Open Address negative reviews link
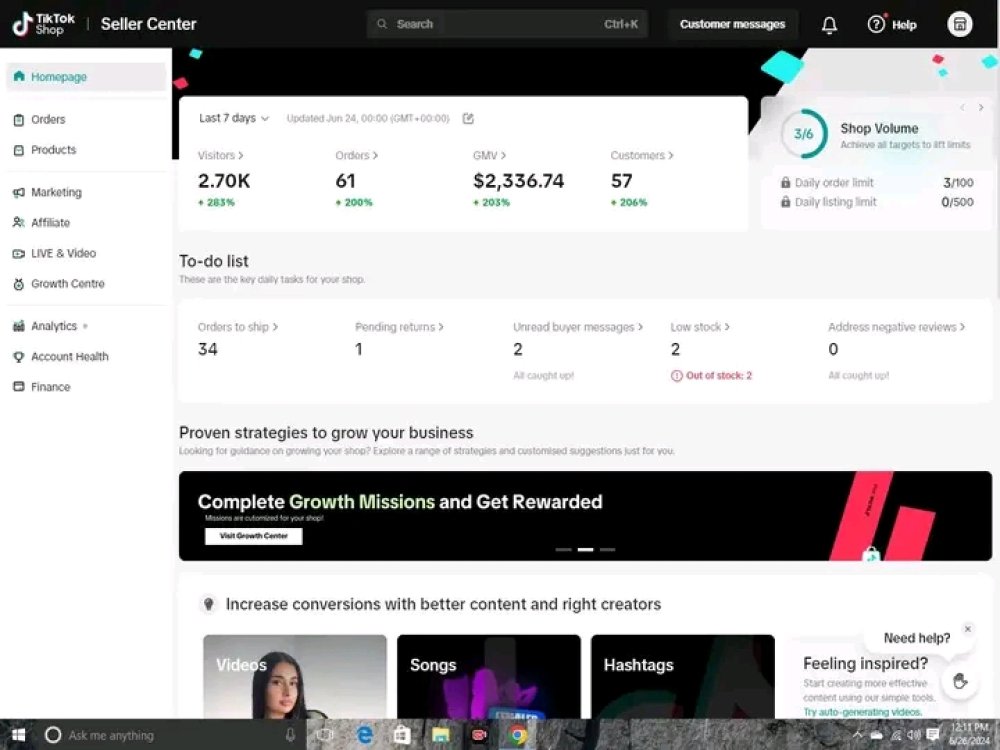This screenshot has width=1000, height=750. tap(896, 327)
